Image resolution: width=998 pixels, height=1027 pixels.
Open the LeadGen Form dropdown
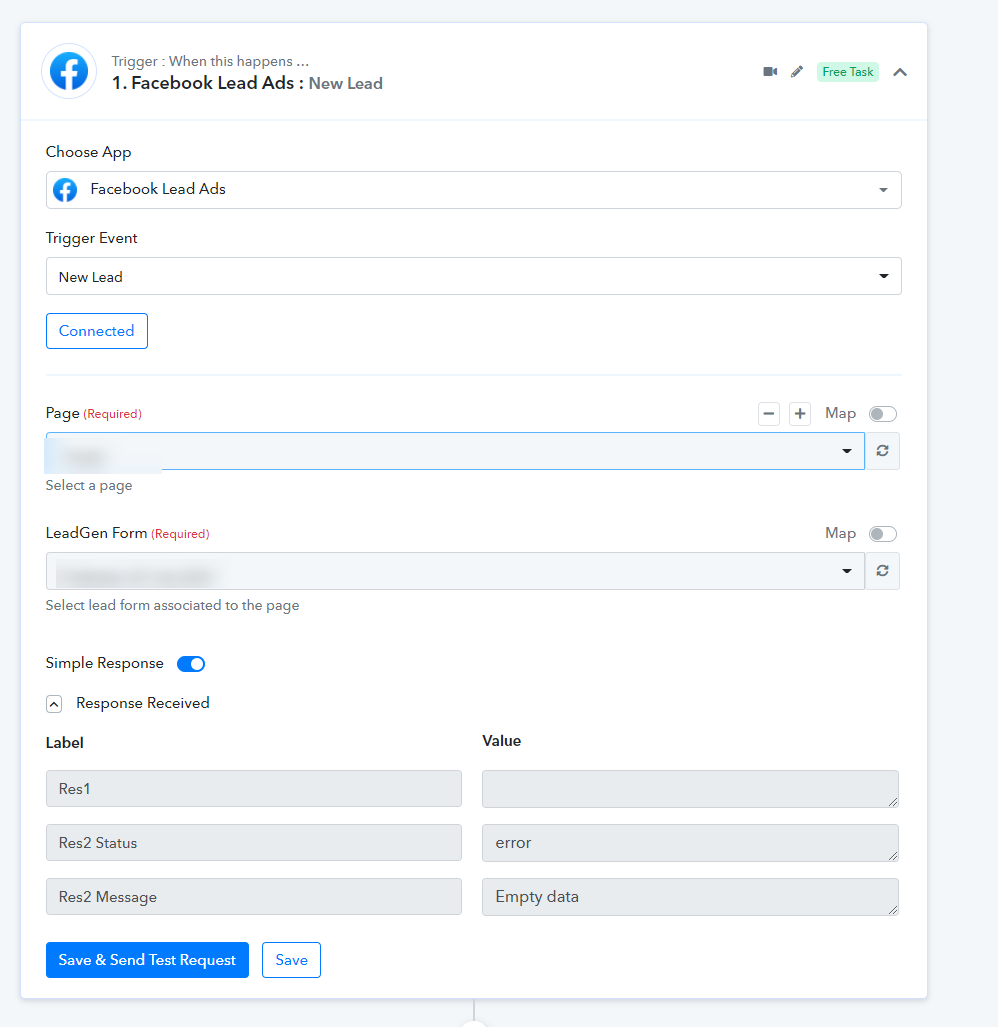[455, 571]
